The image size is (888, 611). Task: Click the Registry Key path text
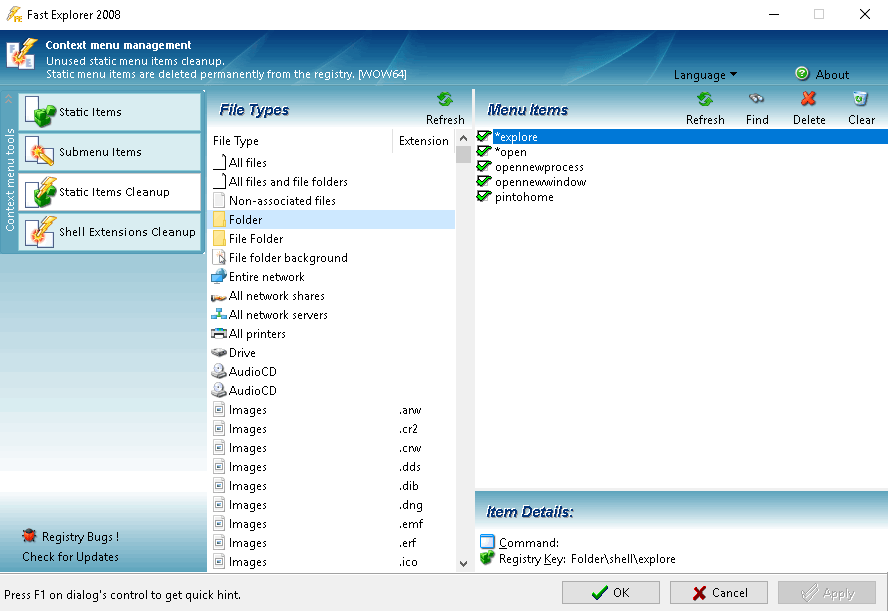(x=623, y=559)
